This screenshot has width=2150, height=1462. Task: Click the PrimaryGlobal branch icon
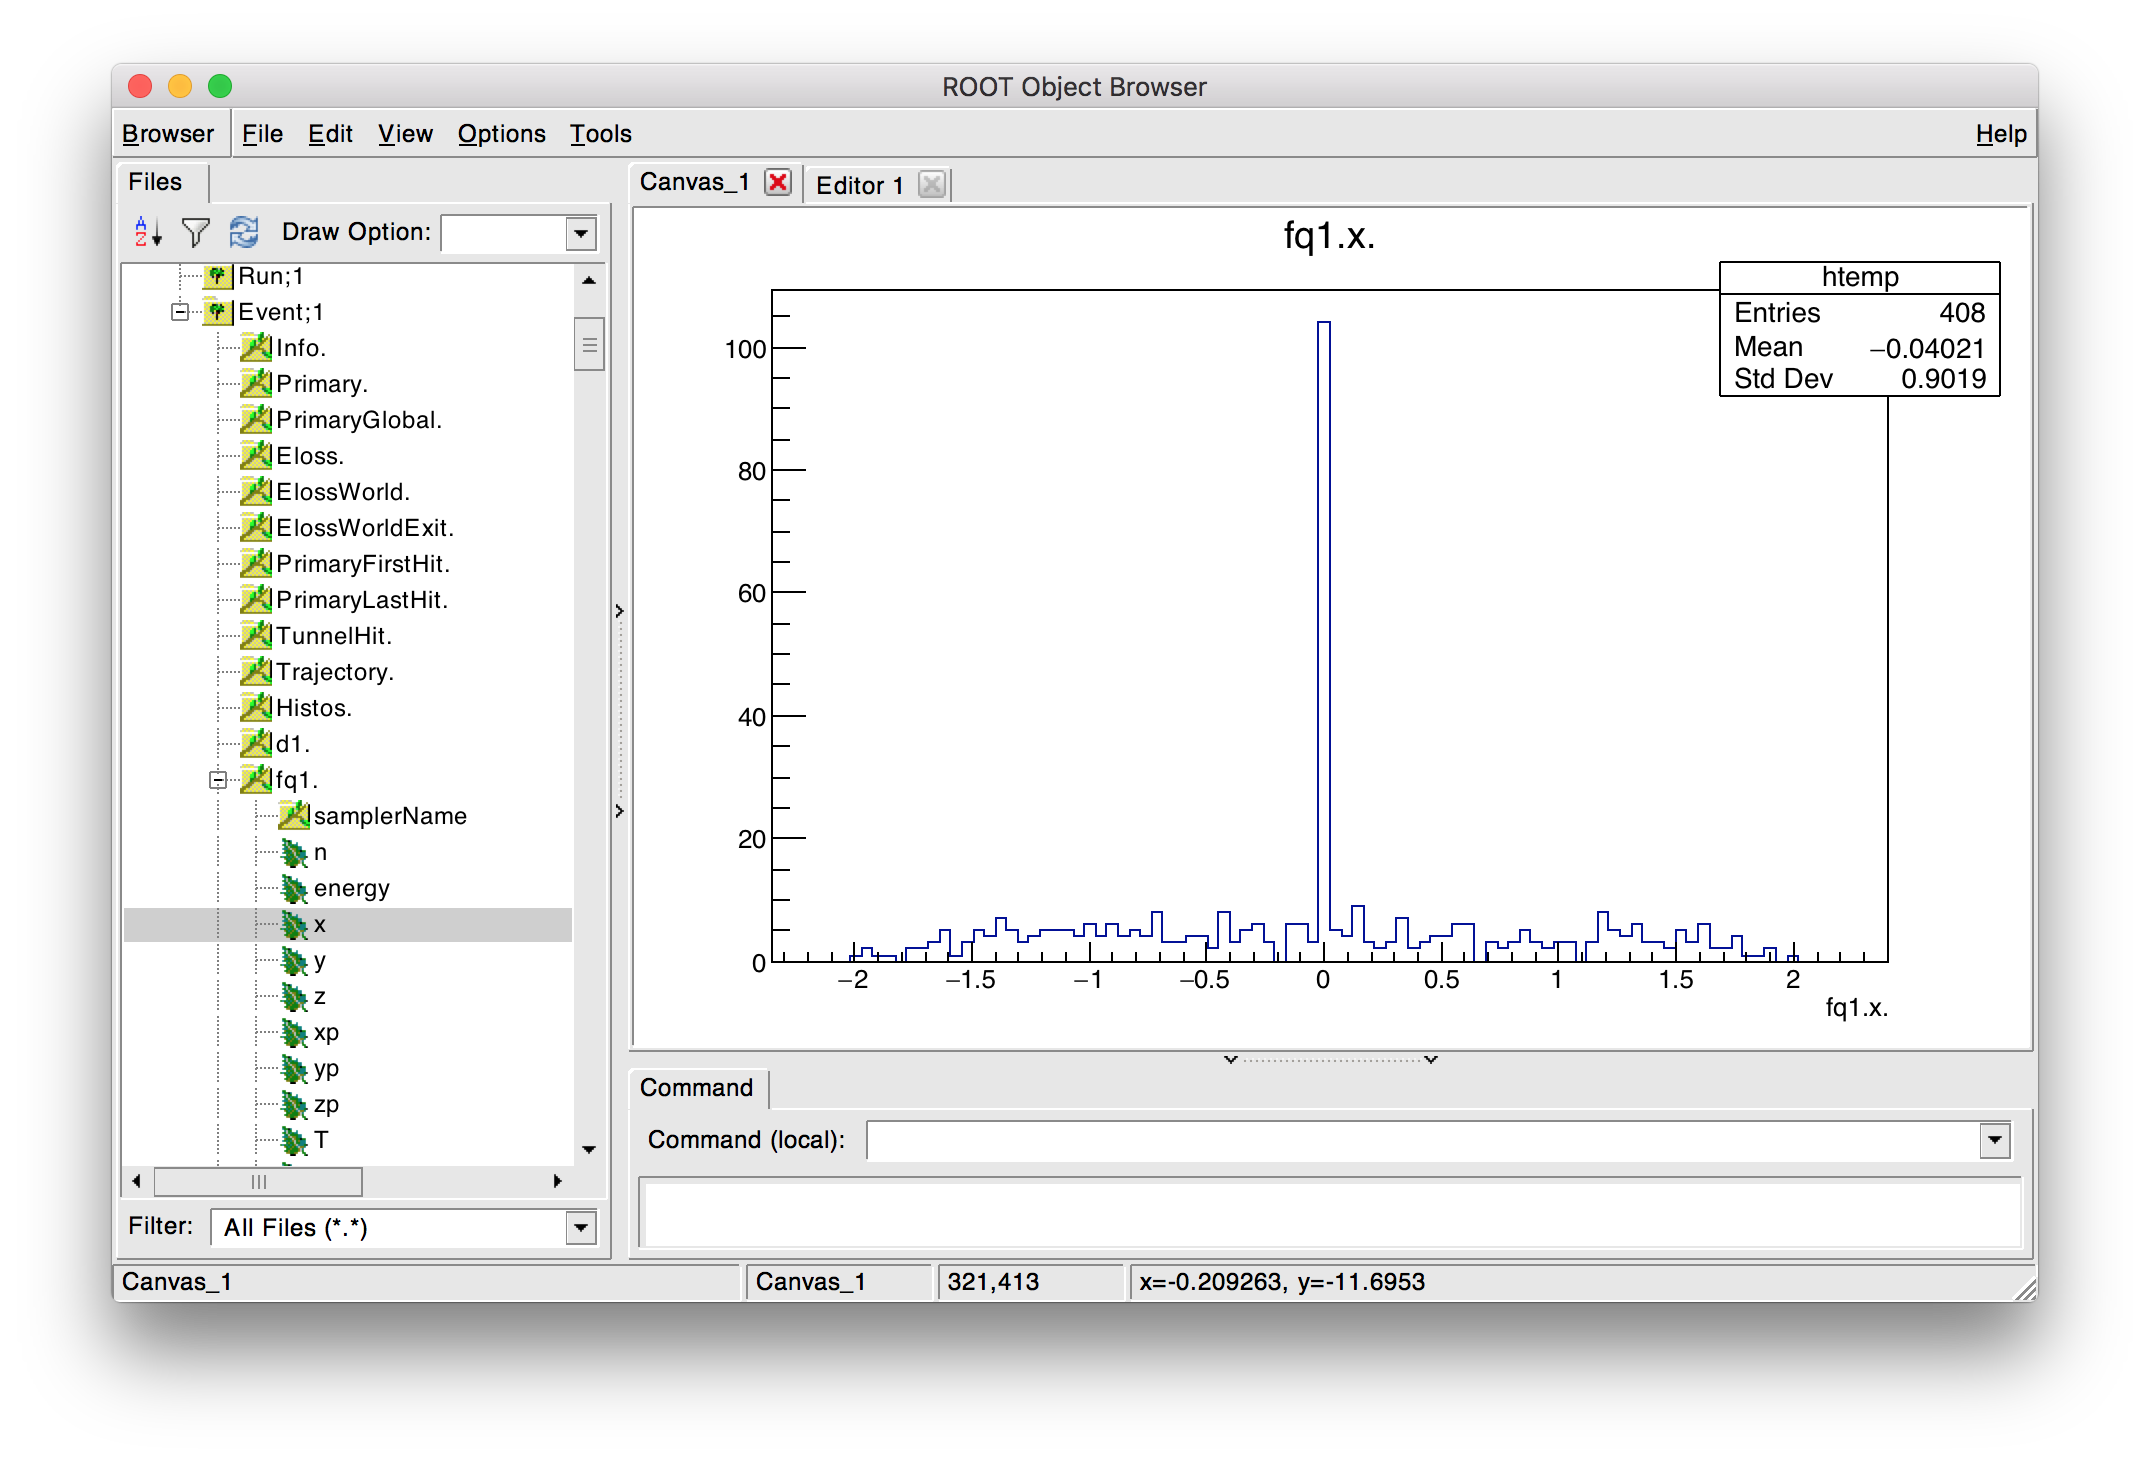click(256, 419)
